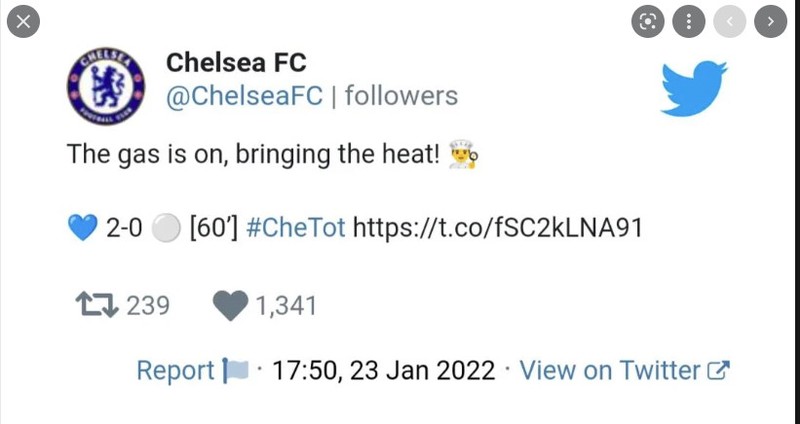Click the Report link
The height and width of the screenshot is (424, 800).
(176, 370)
